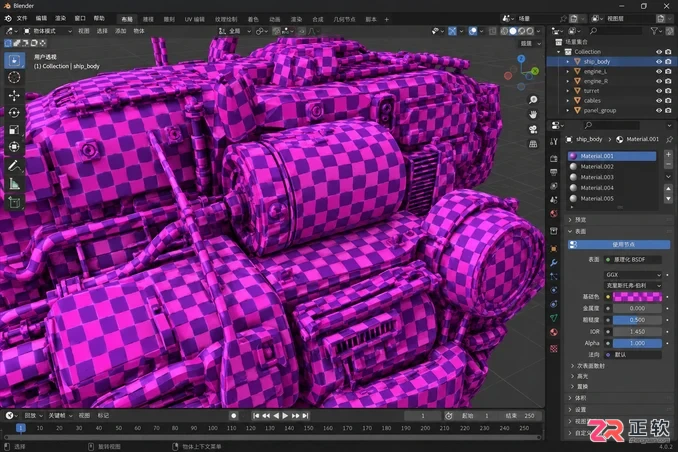Screen dimensions: 678x452
Task: Expand the 预览 preview panel
Action: tap(618, 220)
